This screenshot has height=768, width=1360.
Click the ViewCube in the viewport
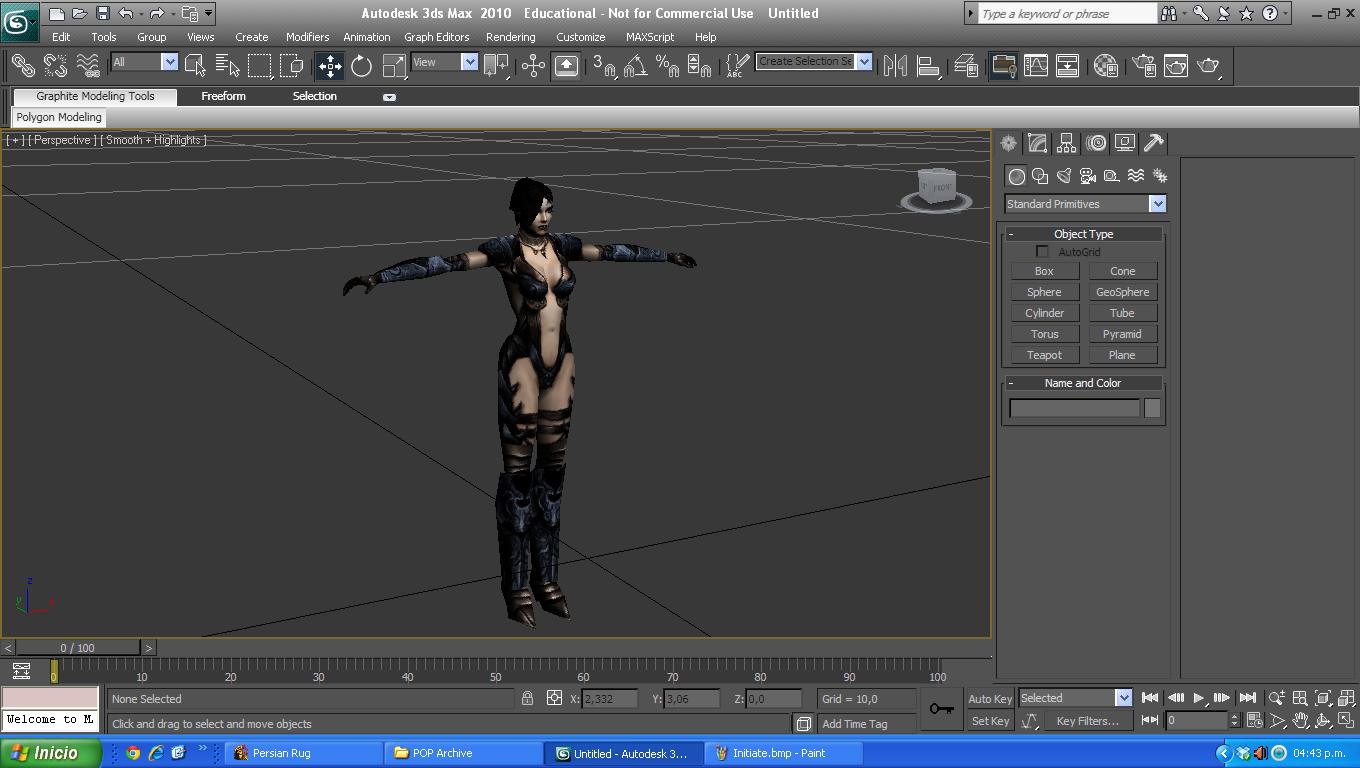937,188
